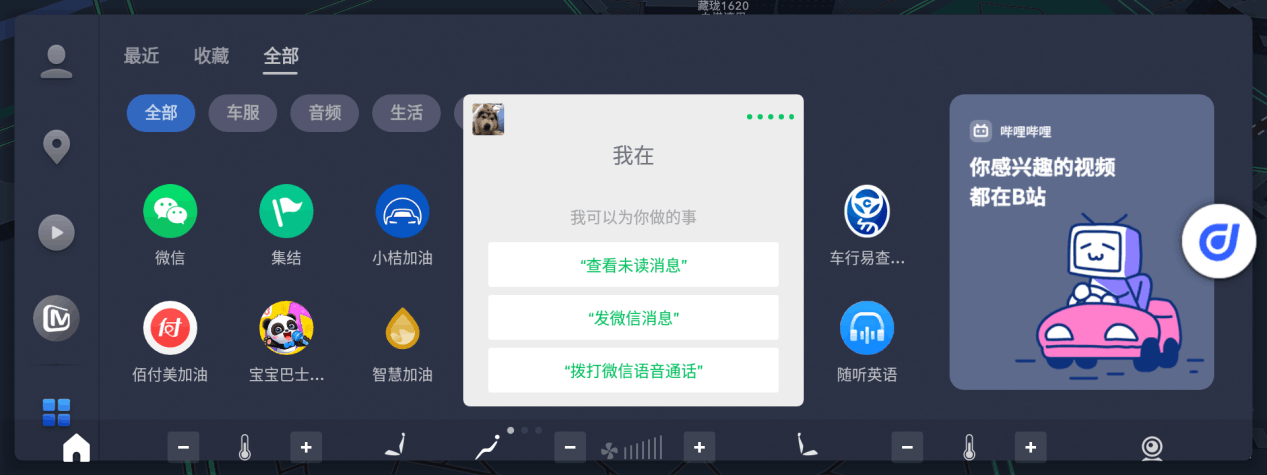Open the bilibili promo card
The image size is (1267, 475).
tap(1081, 242)
